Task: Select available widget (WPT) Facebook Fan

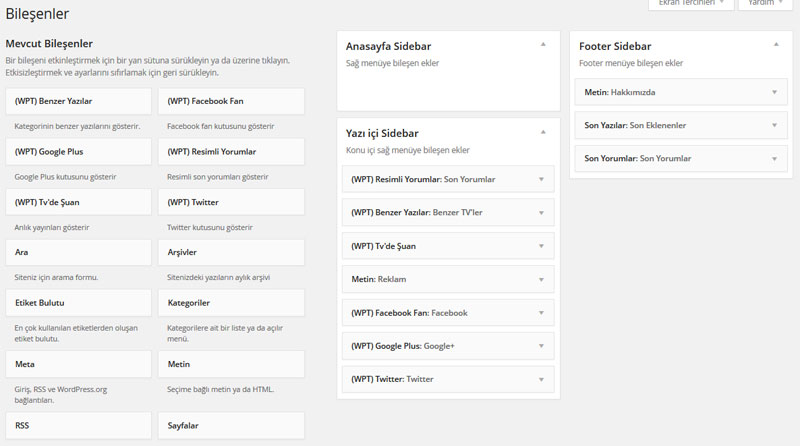Action: (231, 101)
